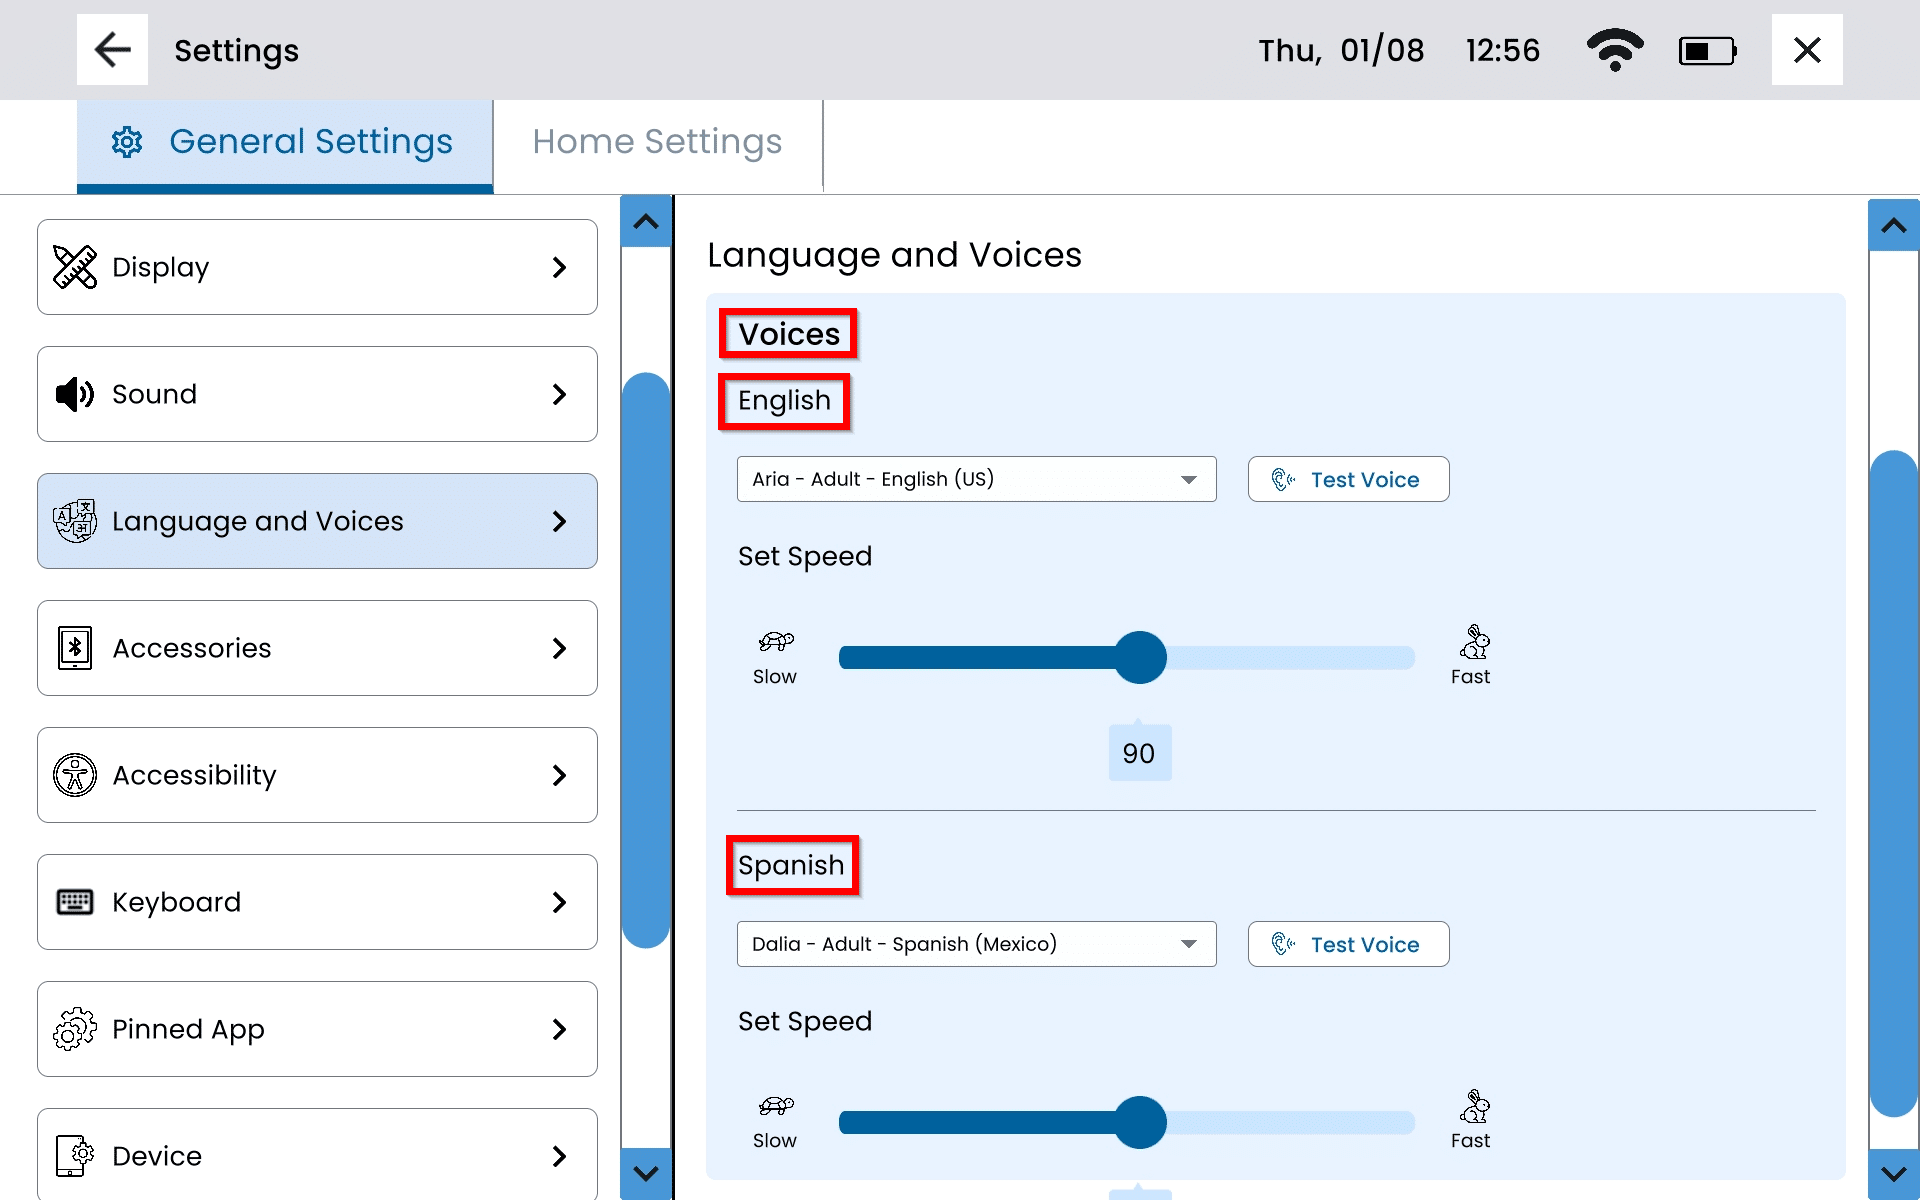Click the slow turtle icon for Spanish speed
This screenshot has width=1920, height=1200.
point(775,1106)
